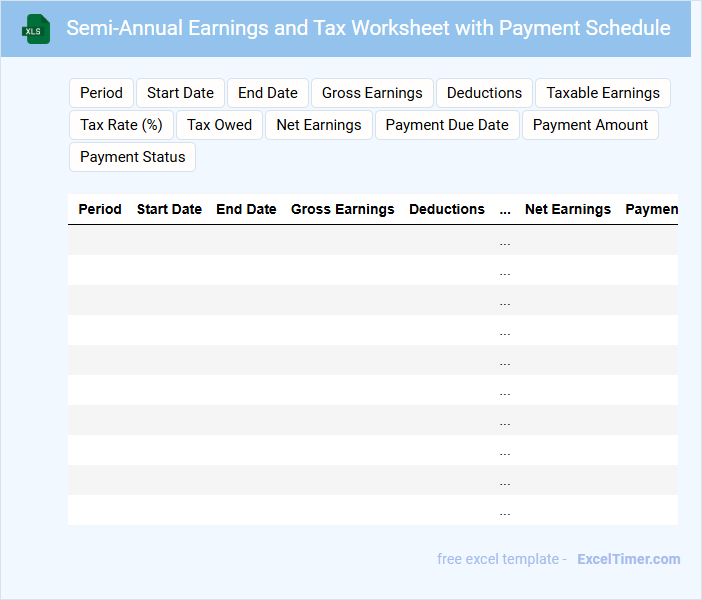The width and height of the screenshot is (702, 600).
Task: Select the Net Earnings tag button
Action: (x=319, y=125)
